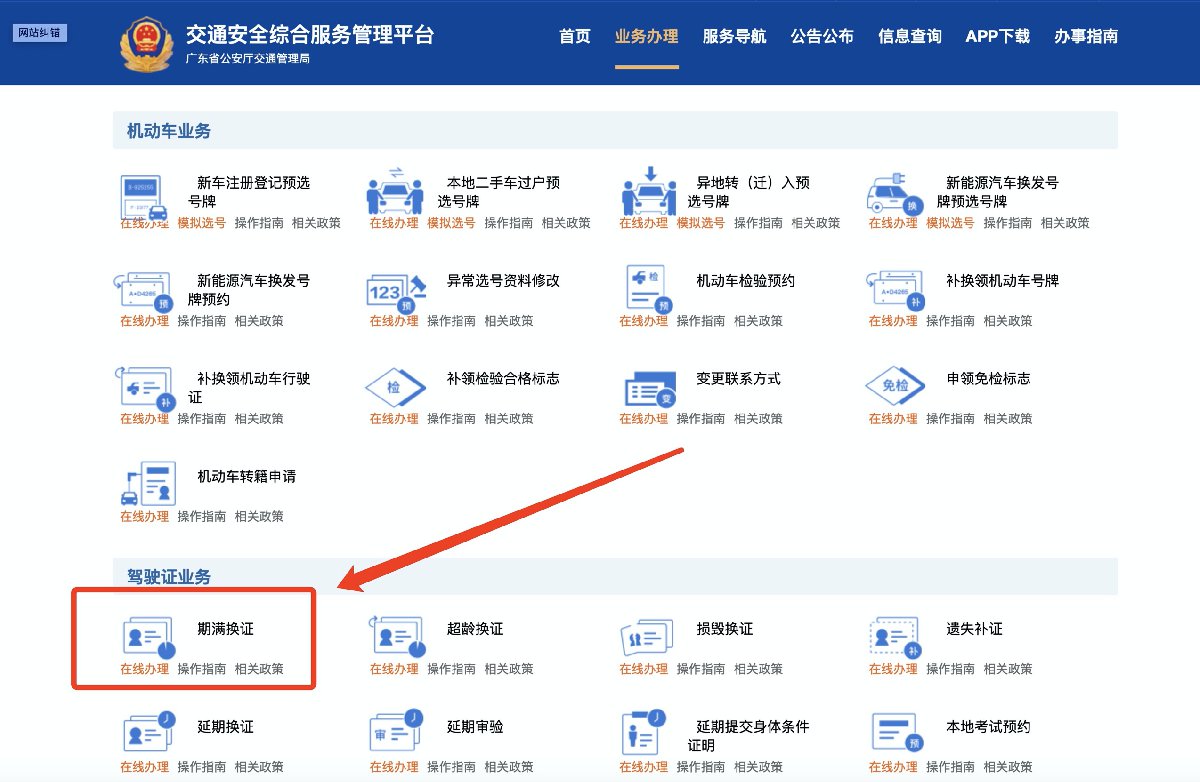Viewport: 1200px width, 782px height.
Task: Click the 机动车转籍申请 icon
Action: coord(147,485)
